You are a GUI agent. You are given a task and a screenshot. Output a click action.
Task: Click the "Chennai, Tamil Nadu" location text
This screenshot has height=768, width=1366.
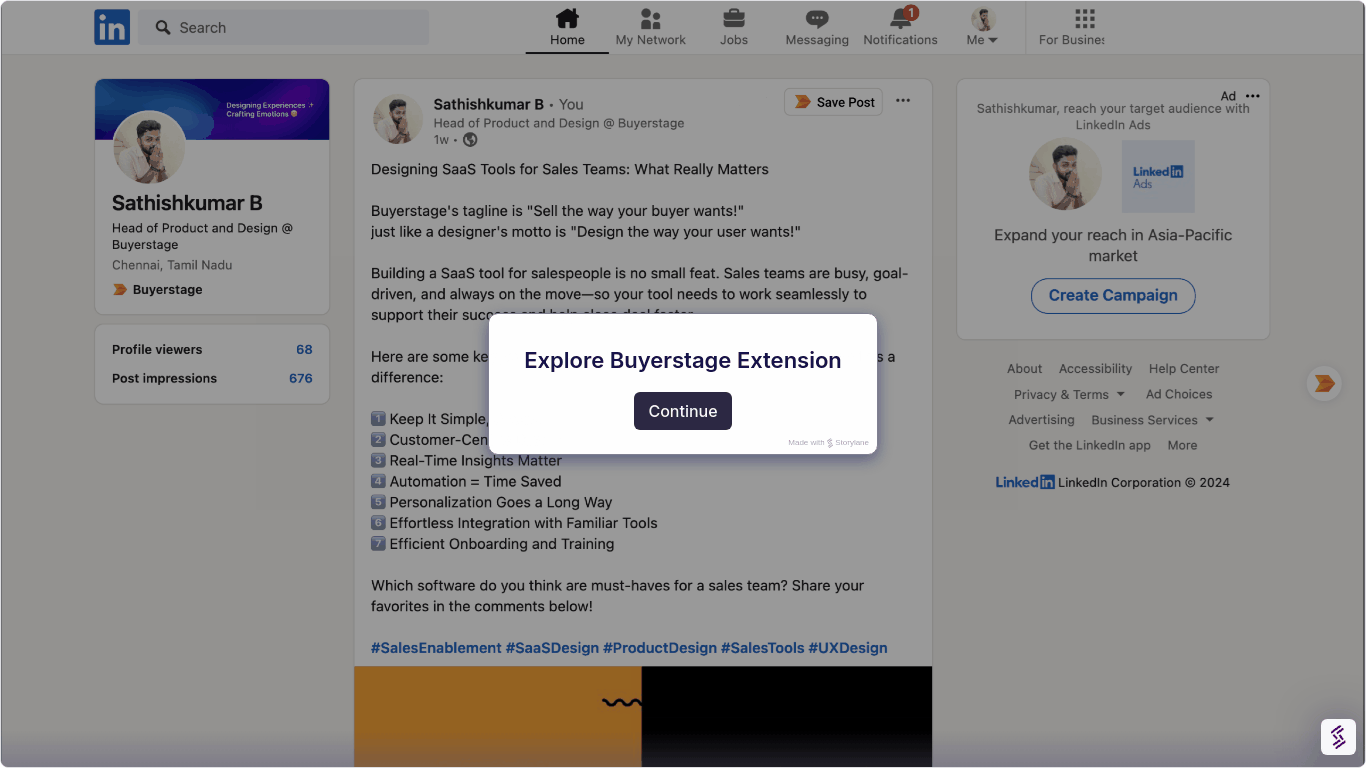tap(172, 265)
